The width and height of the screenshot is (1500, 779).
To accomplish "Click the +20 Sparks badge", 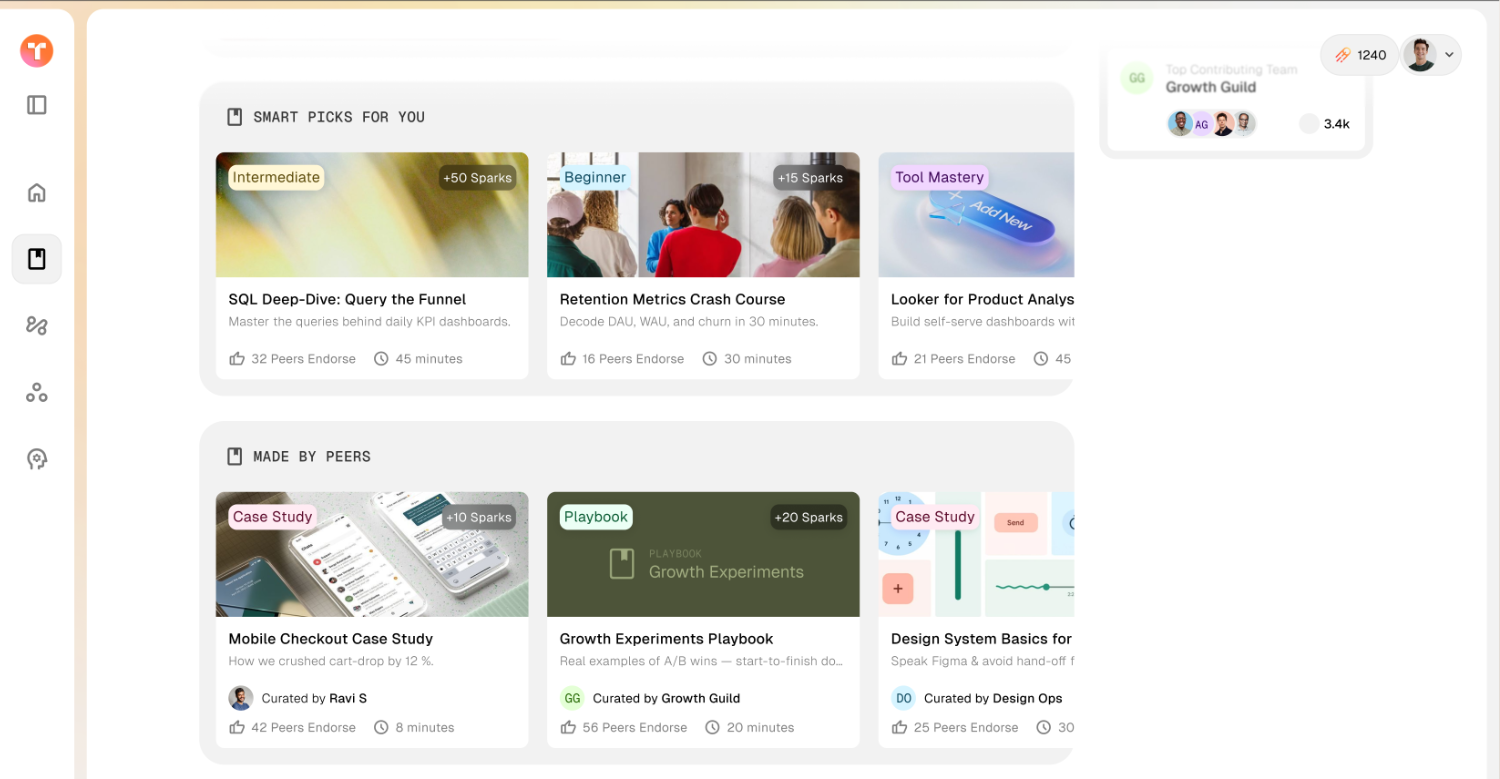I will (x=809, y=517).
